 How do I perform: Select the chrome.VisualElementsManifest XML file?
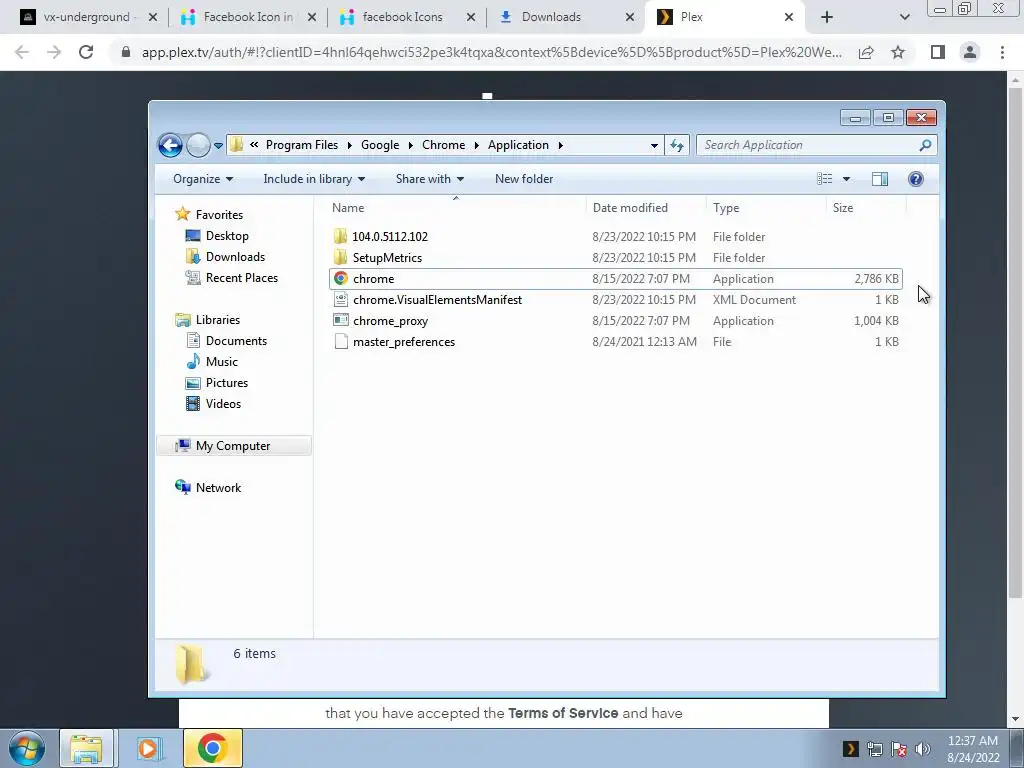click(616, 300)
